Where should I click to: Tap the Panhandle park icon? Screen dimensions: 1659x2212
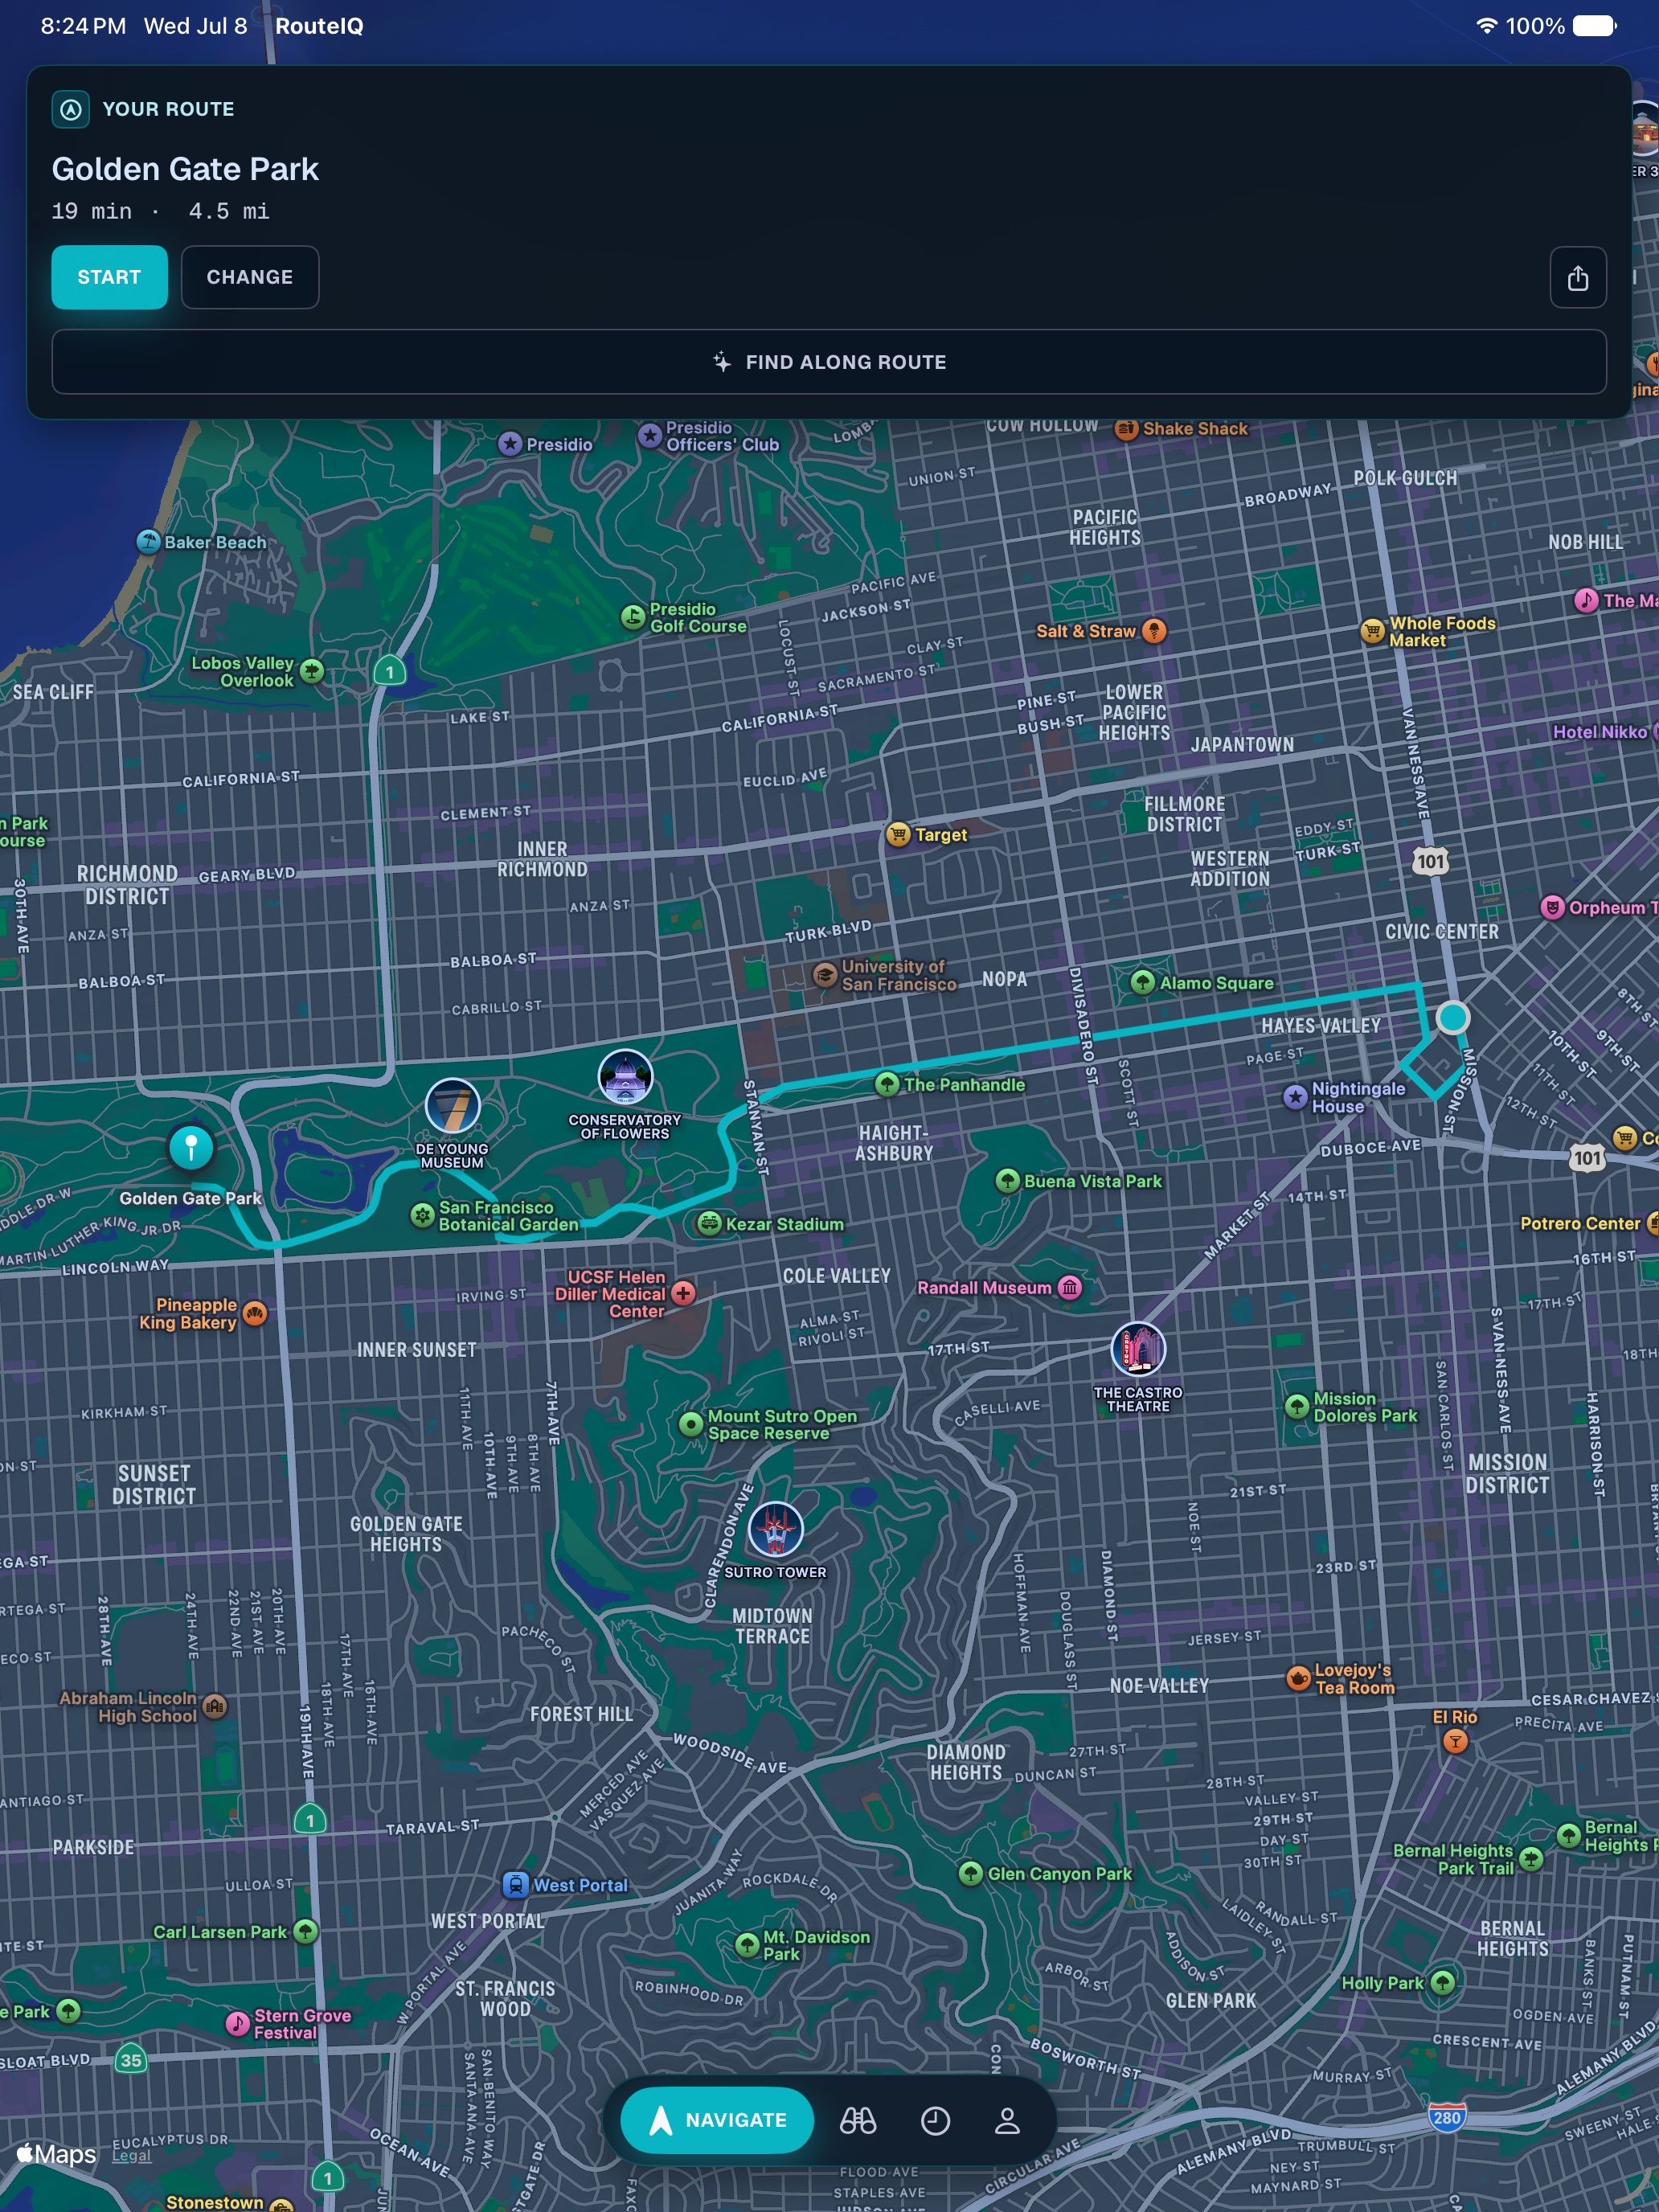(x=886, y=1084)
